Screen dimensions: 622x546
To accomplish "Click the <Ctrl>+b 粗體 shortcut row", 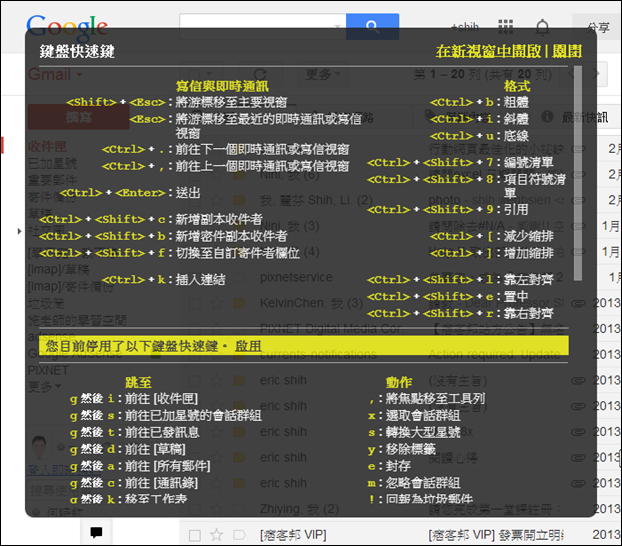I will pos(479,102).
